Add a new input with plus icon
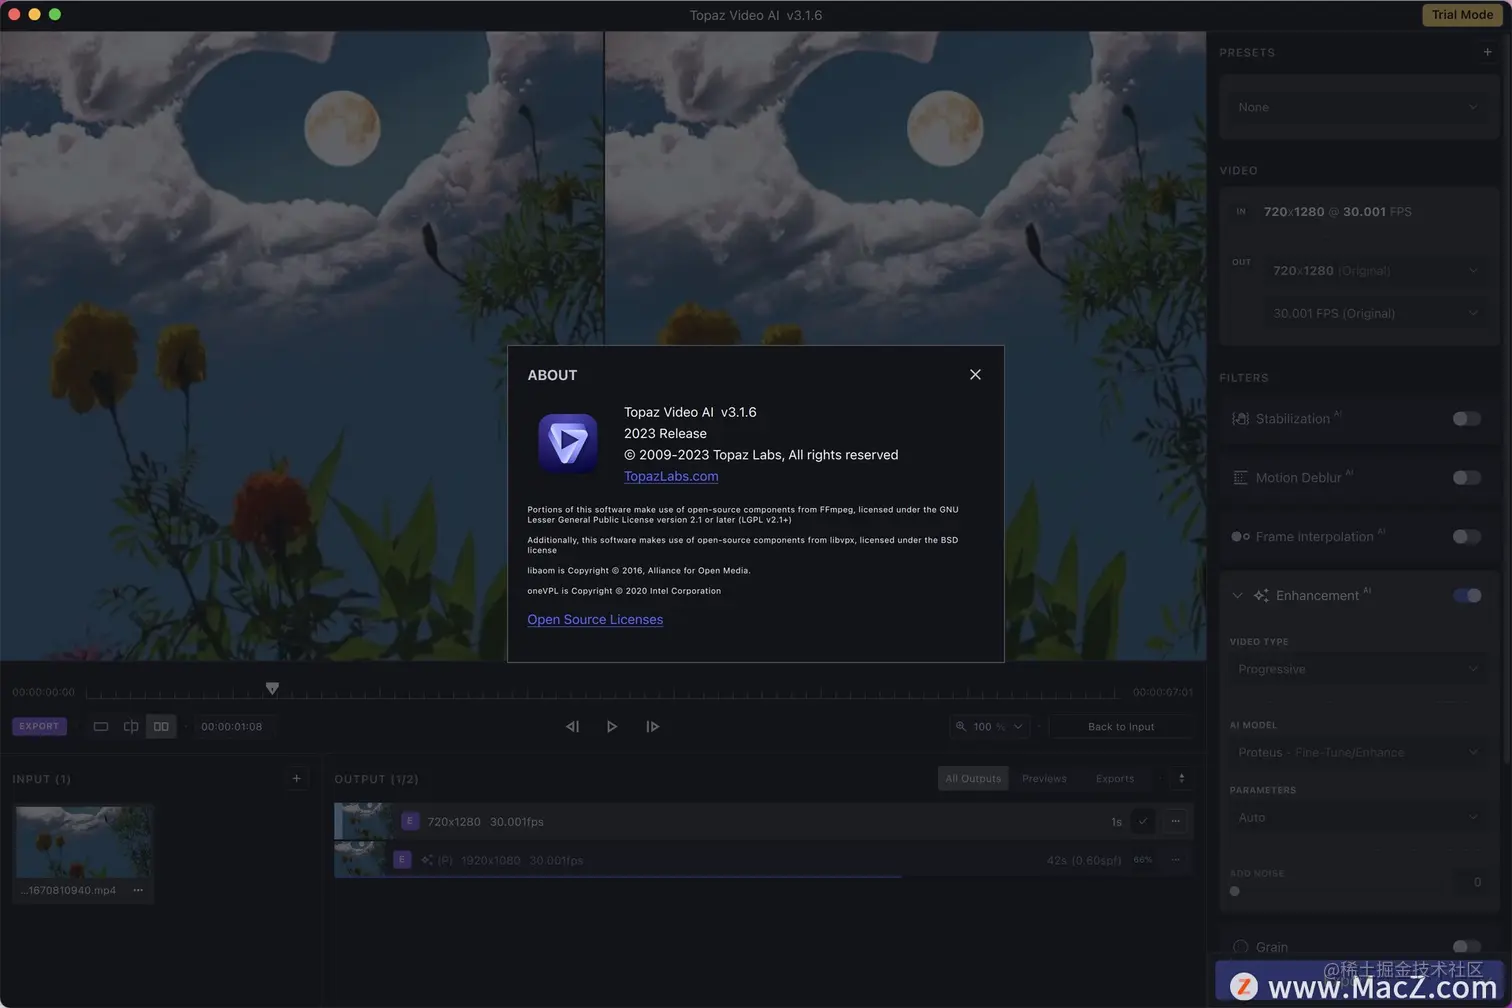 click(x=296, y=778)
